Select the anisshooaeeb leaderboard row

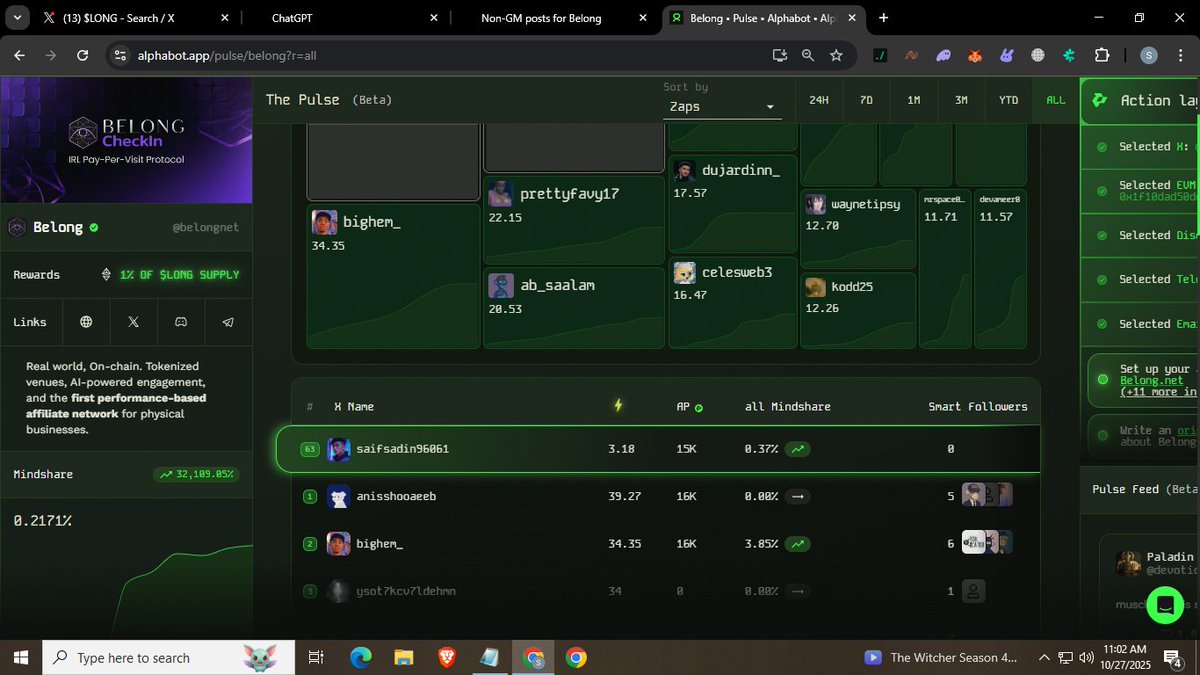tap(666, 496)
